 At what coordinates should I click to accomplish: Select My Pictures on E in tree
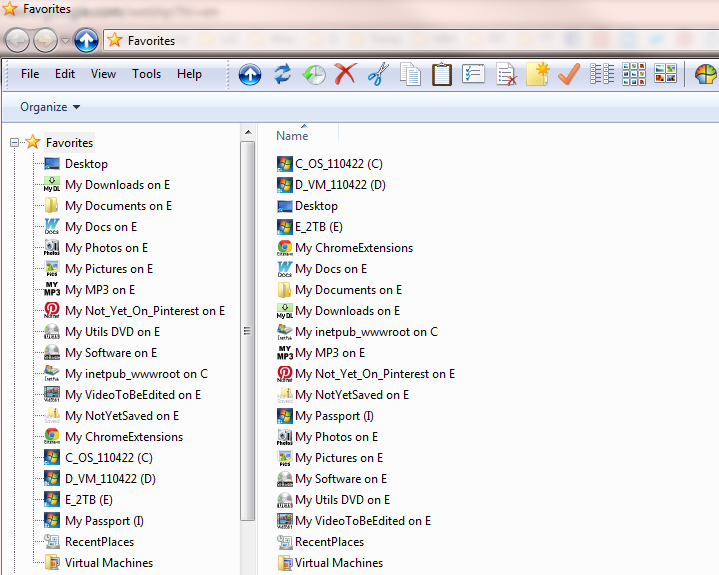(109, 269)
